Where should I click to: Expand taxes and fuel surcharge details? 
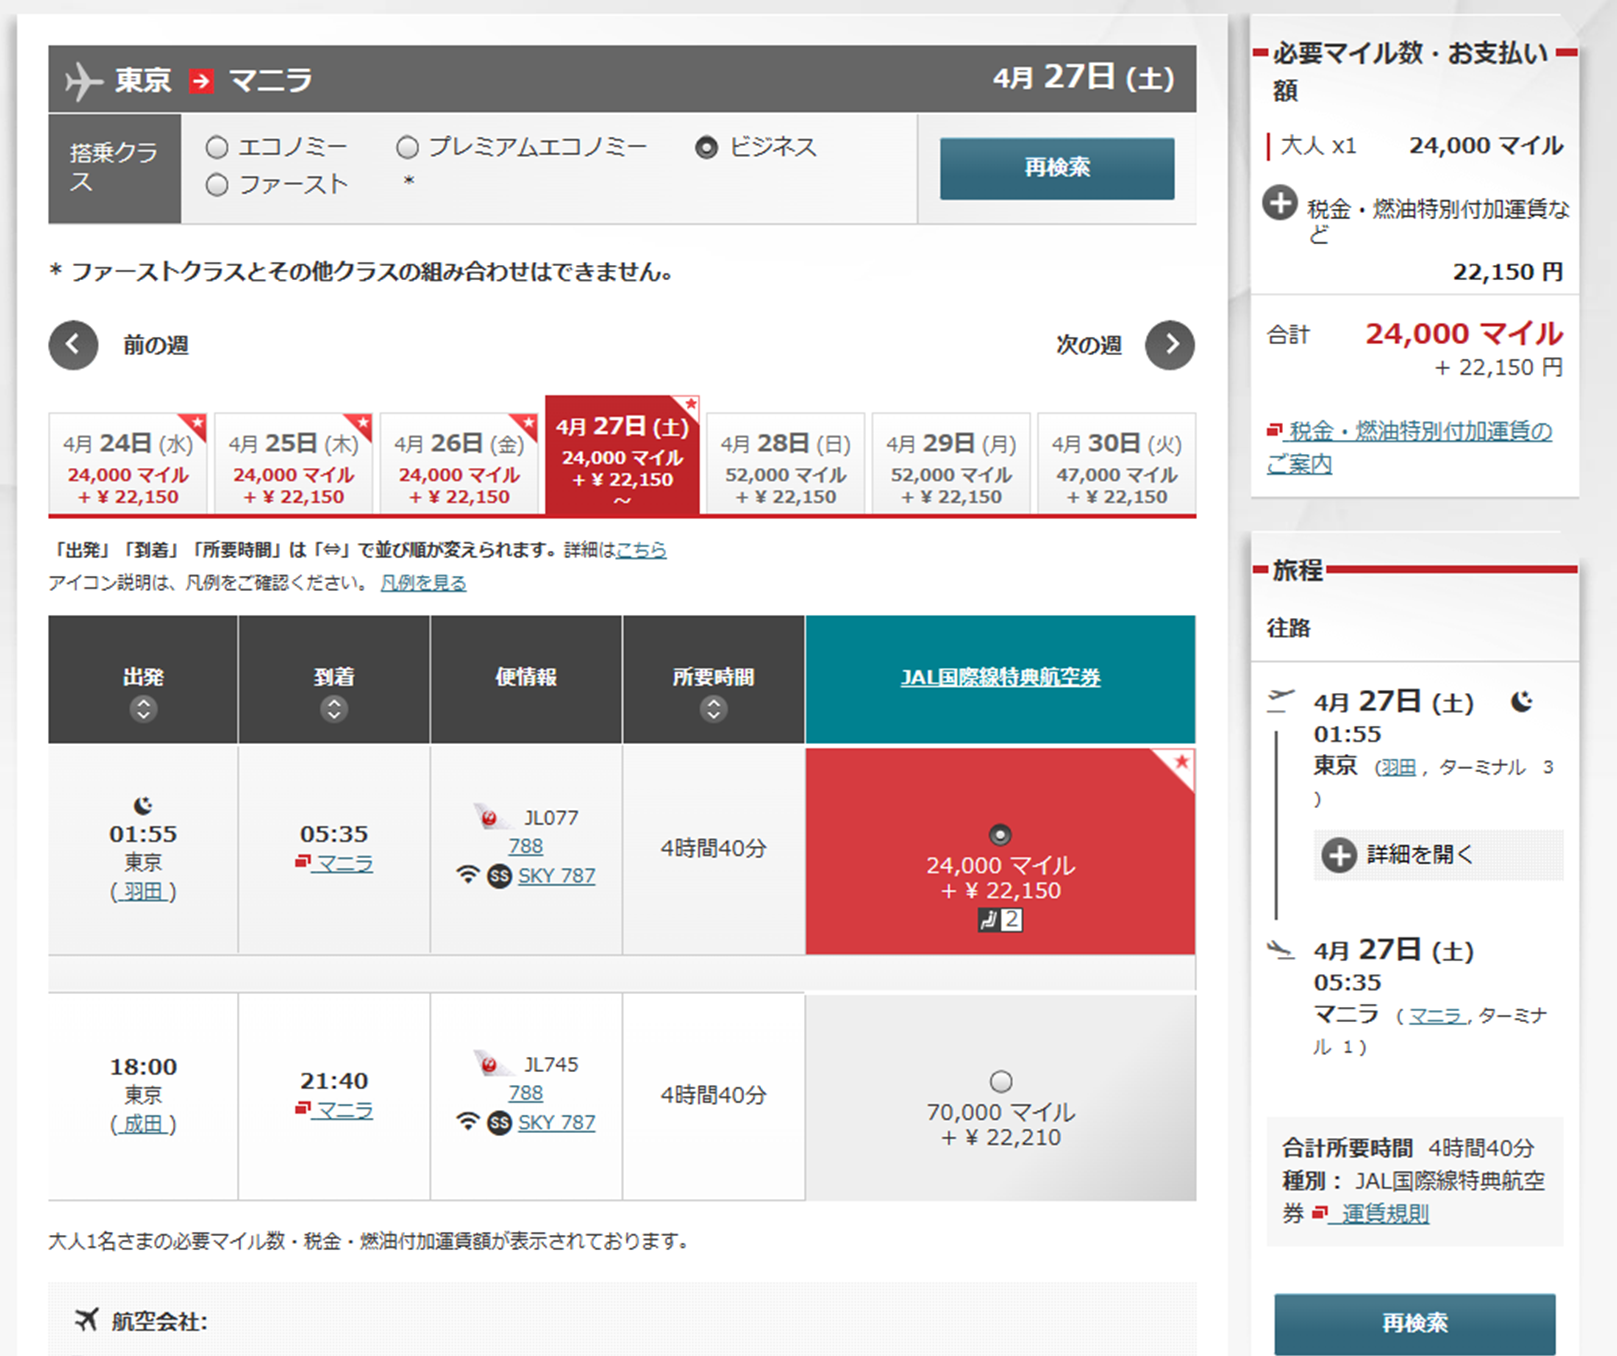click(x=1279, y=203)
